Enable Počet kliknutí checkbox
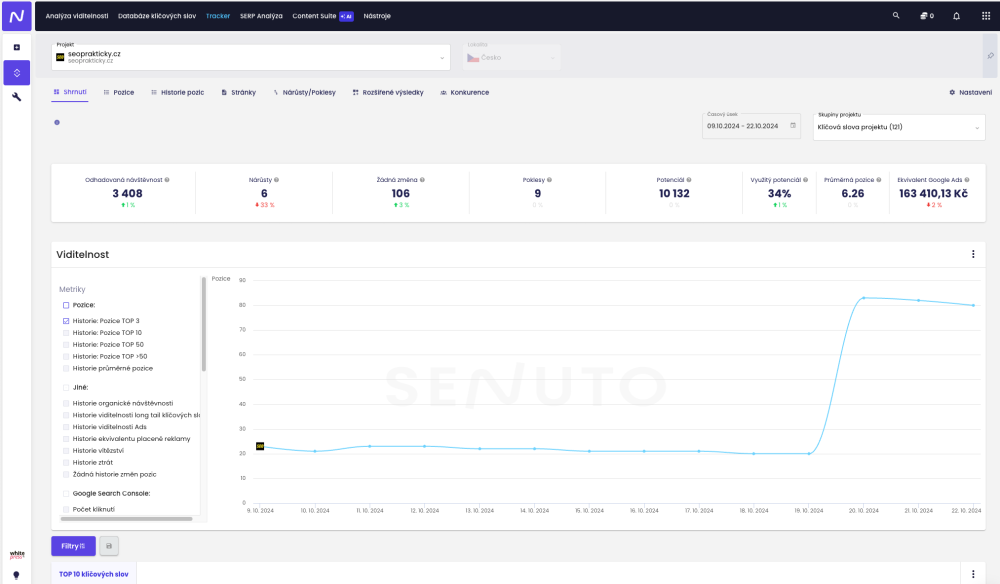1000x584 pixels. point(66,509)
